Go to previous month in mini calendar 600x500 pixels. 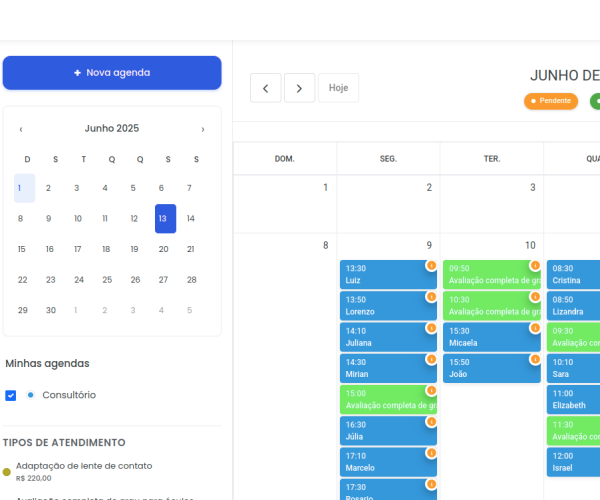tap(21, 129)
